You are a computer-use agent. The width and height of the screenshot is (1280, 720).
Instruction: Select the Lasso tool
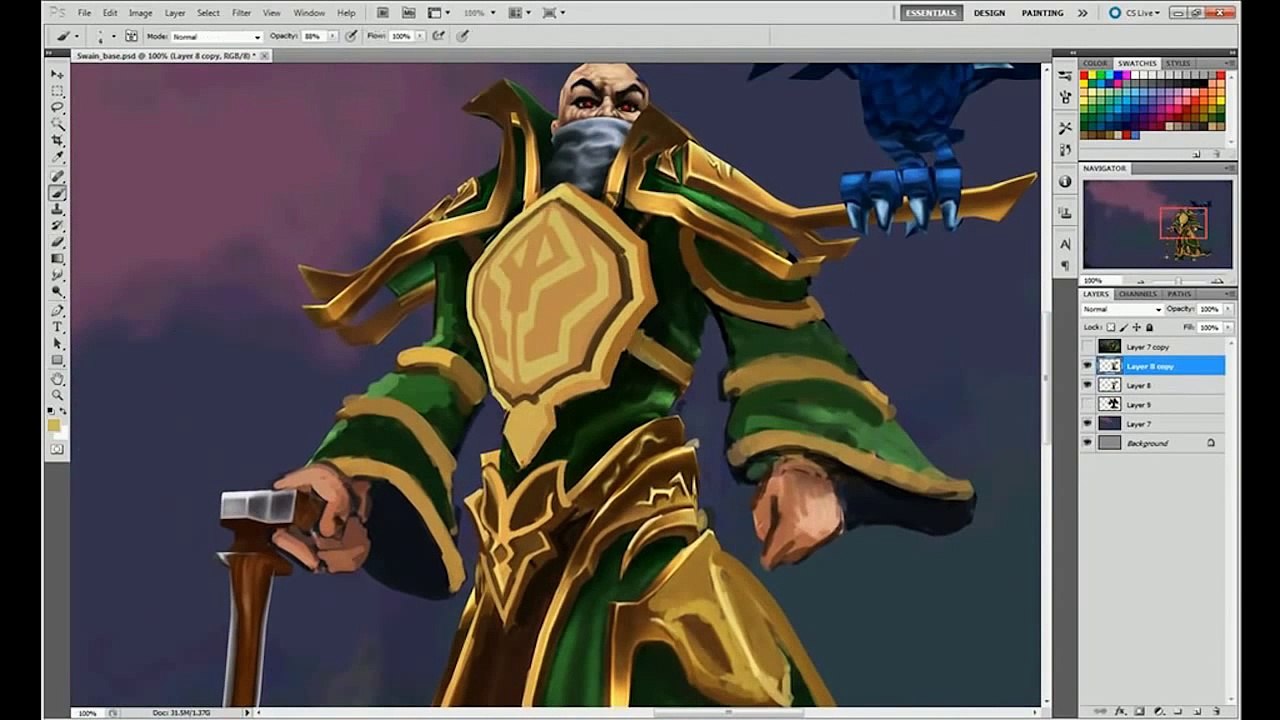pos(58,107)
